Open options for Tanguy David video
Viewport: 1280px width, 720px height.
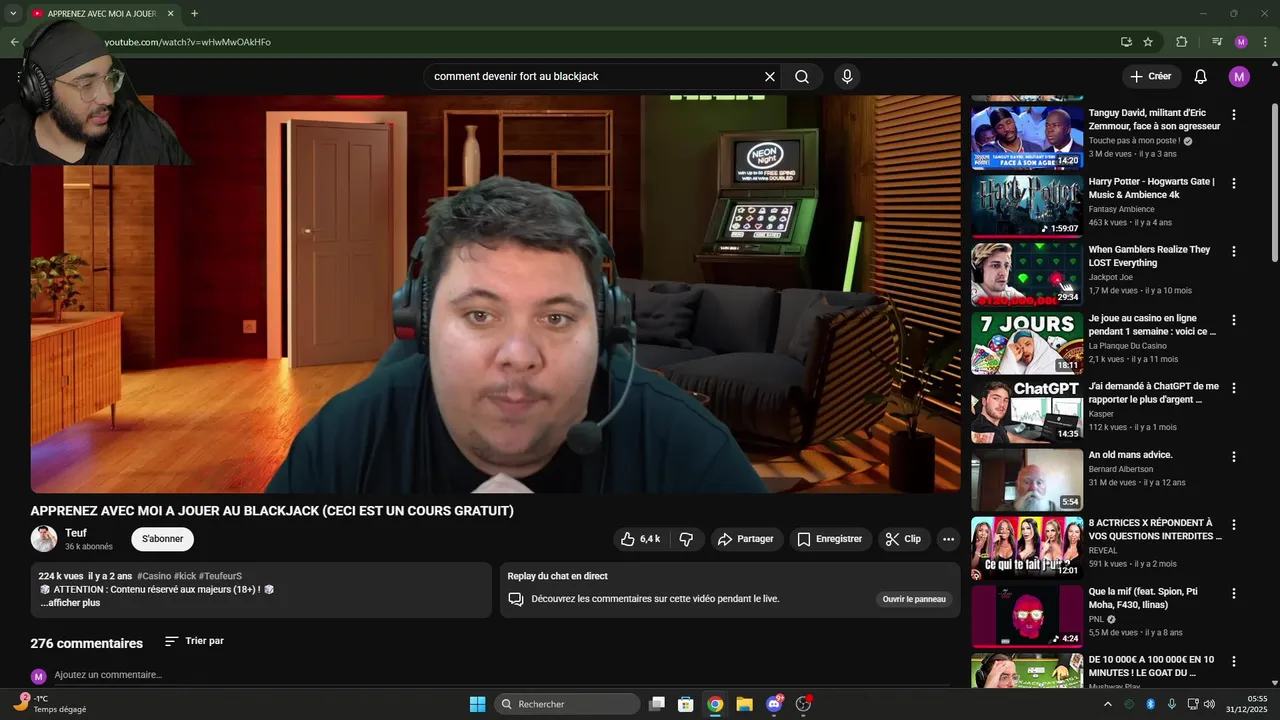pyautogui.click(x=1233, y=115)
